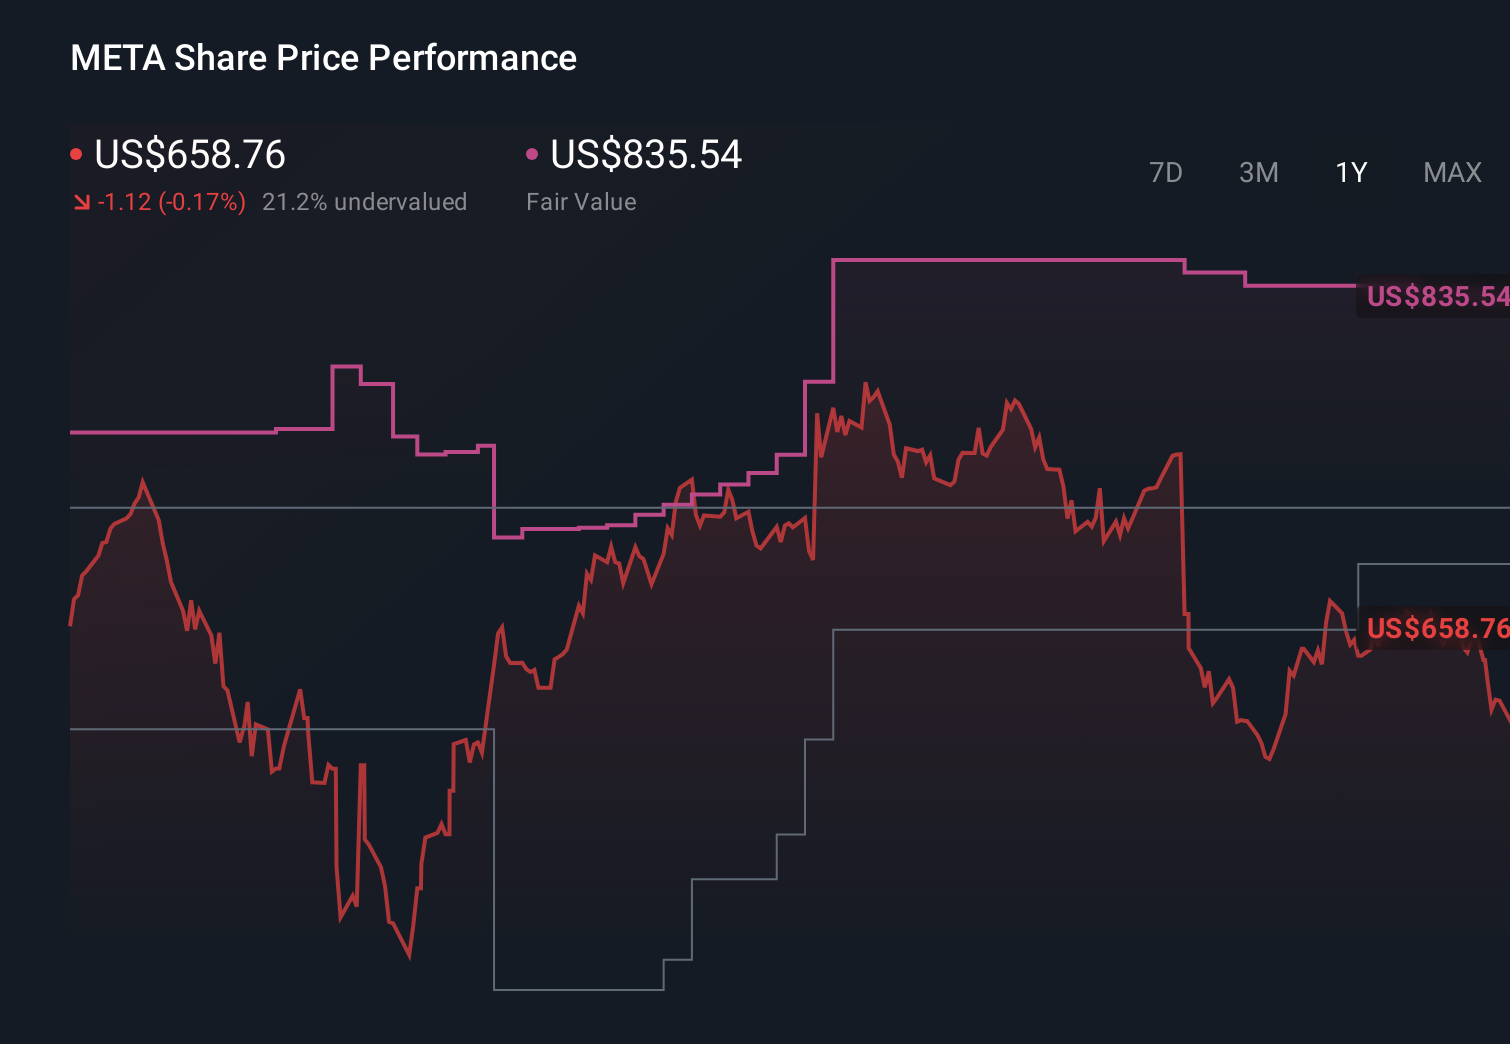Switch to the 7D time range
The image size is (1510, 1044).
(x=1167, y=172)
